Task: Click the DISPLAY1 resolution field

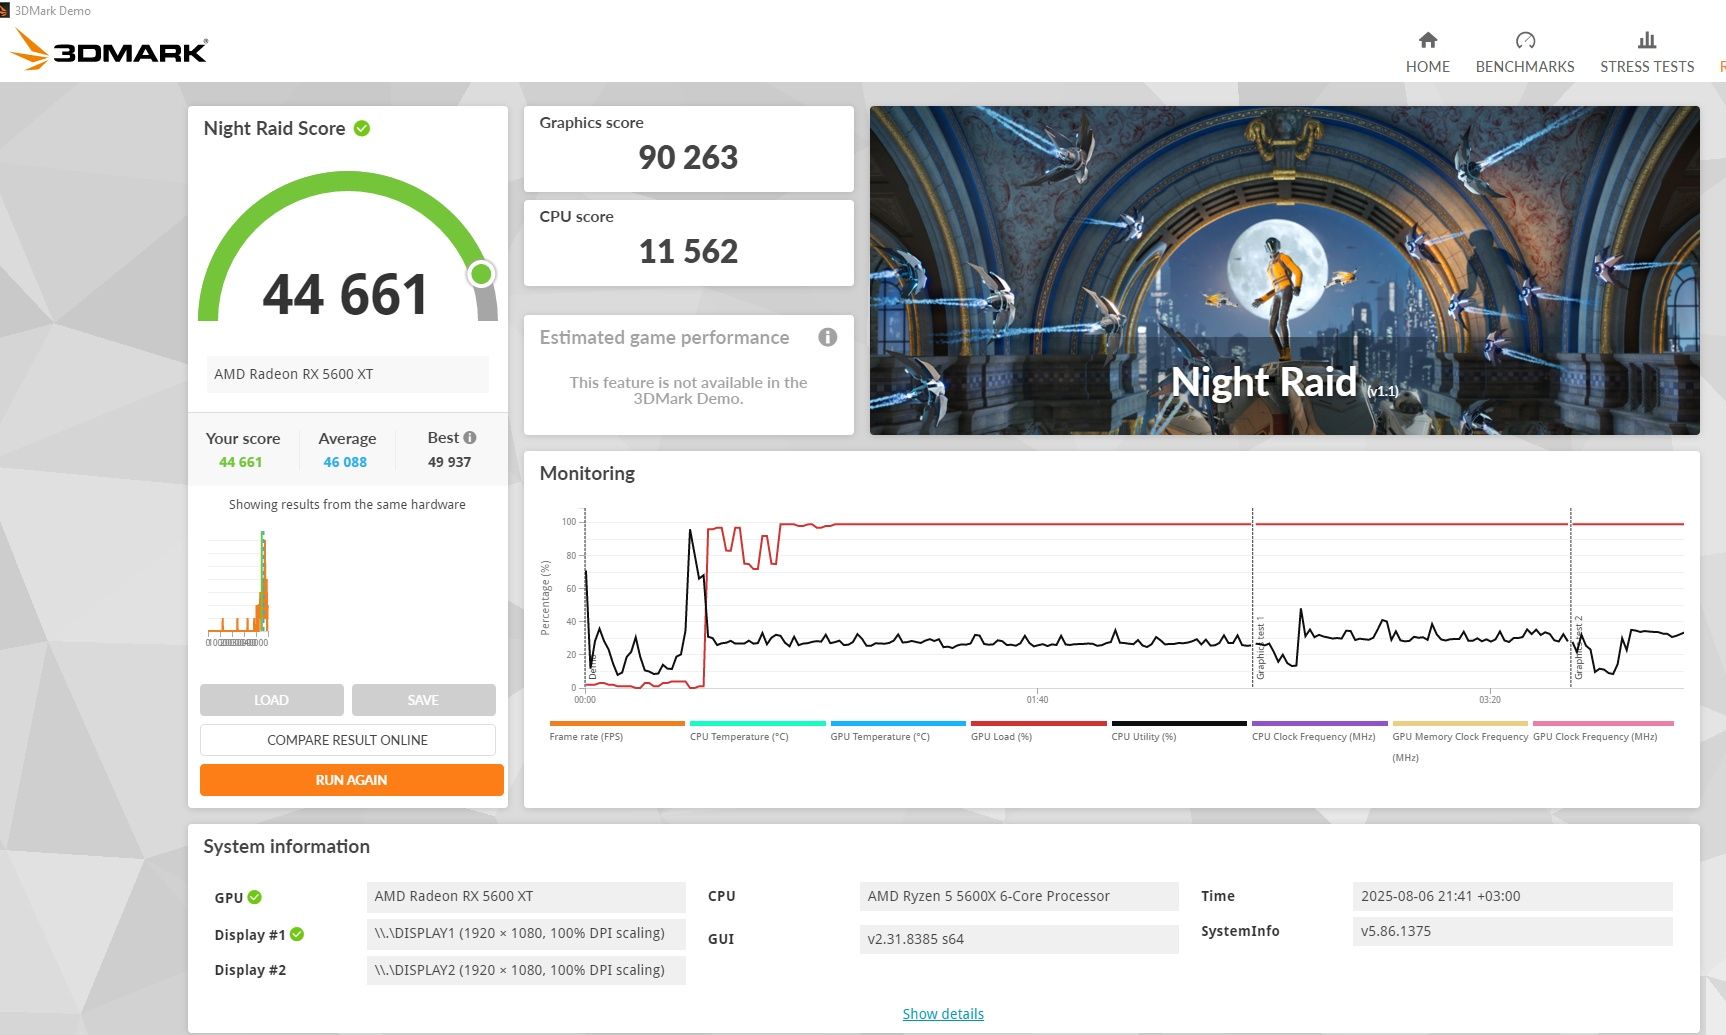Action: (x=526, y=933)
